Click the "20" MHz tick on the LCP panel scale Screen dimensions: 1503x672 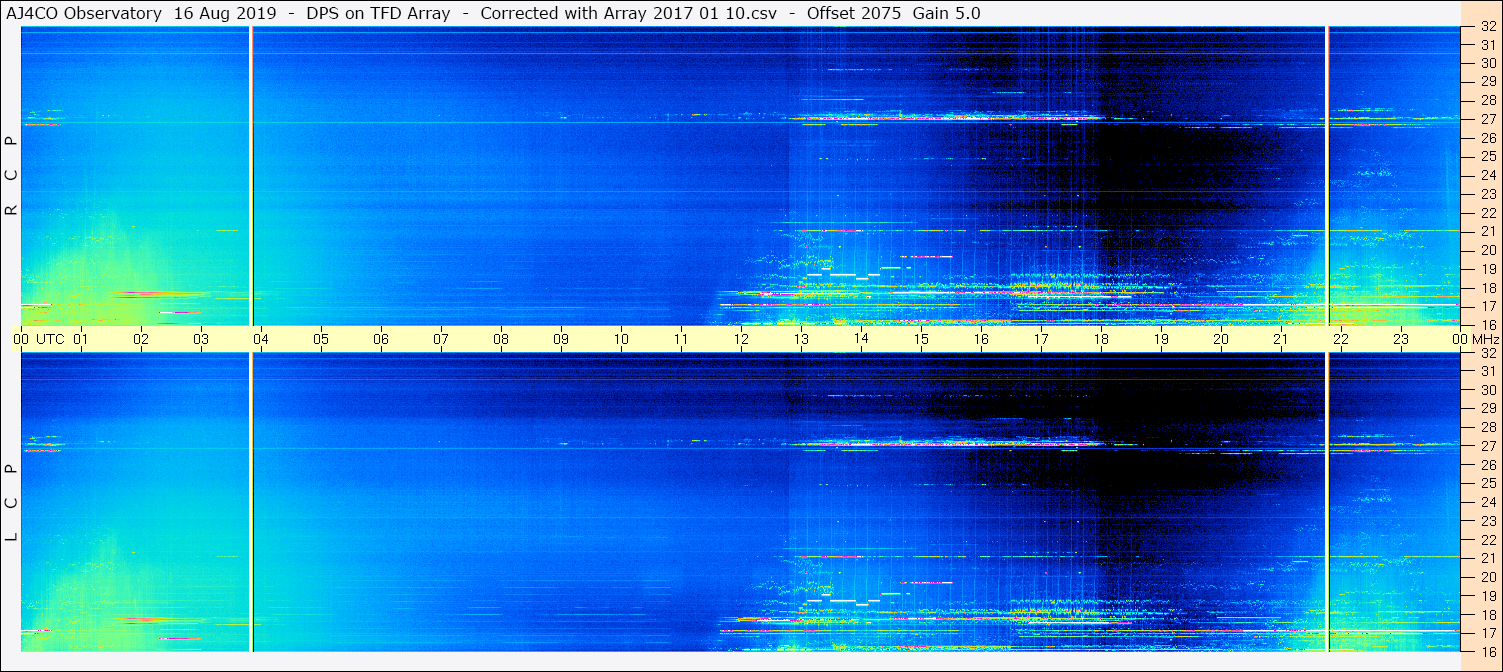coord(1487,577)
